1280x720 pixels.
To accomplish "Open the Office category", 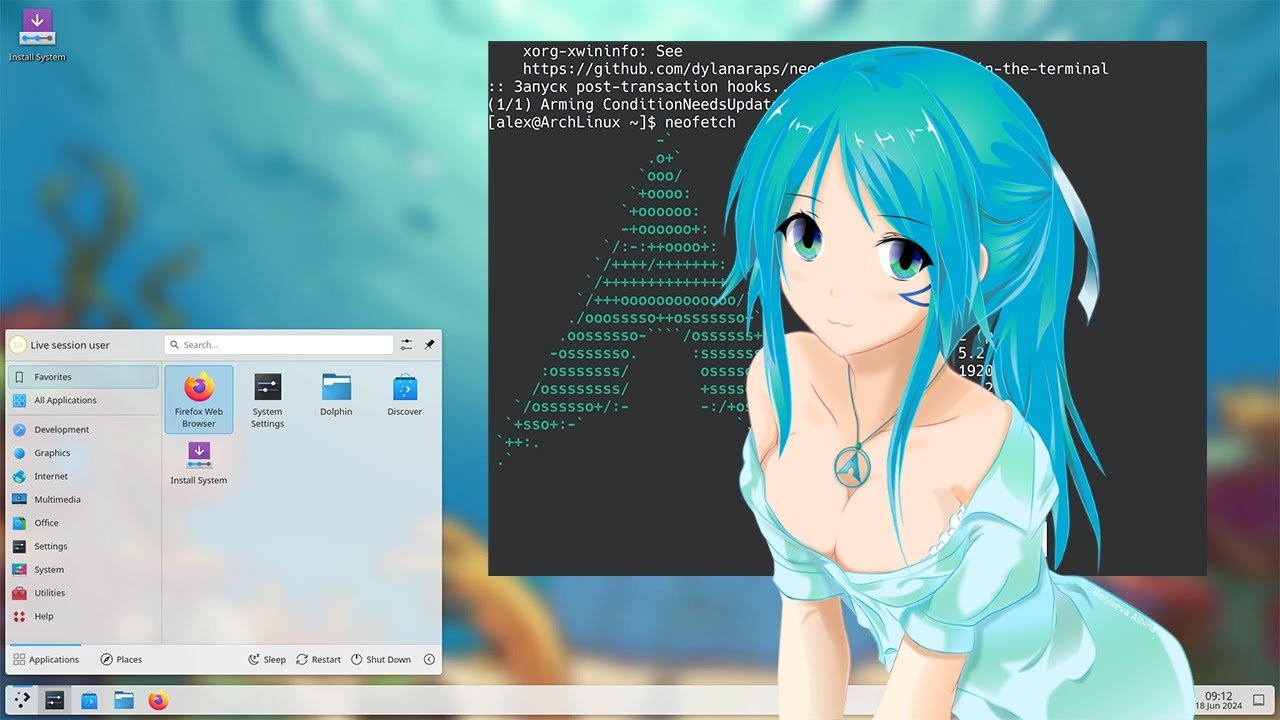I will [83, 523].
